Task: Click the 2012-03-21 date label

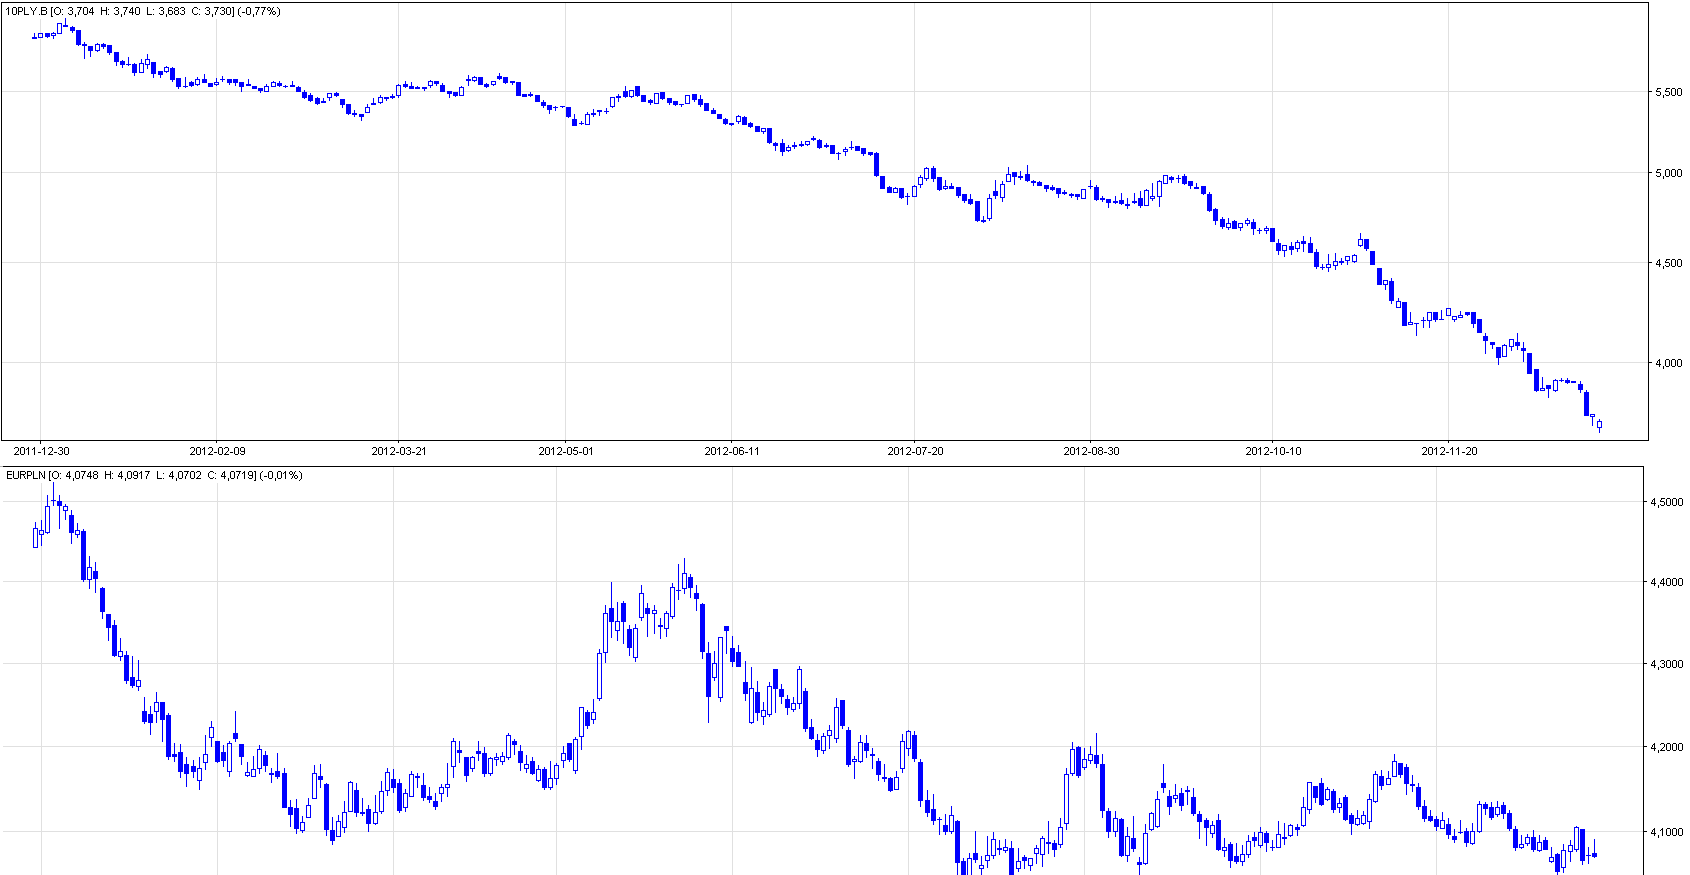Action: (x=399, y=451)
